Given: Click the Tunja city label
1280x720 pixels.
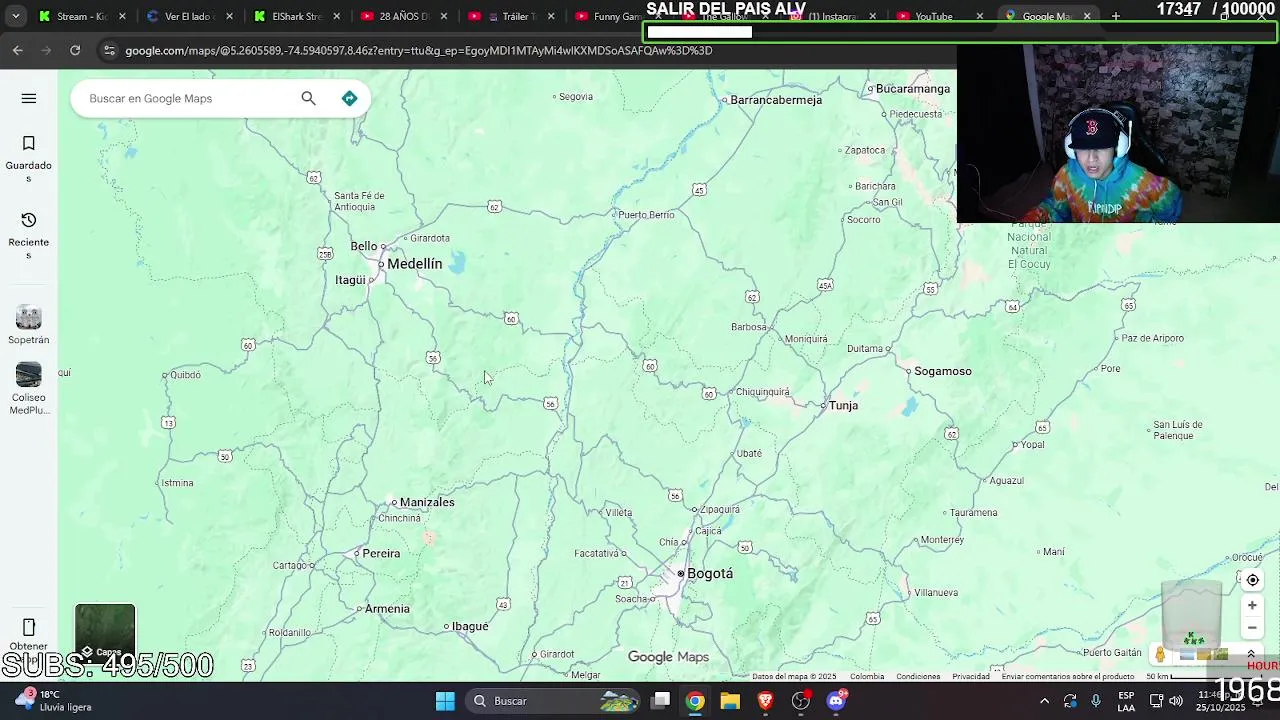Looking at the screenshot, I should [843, 405].
